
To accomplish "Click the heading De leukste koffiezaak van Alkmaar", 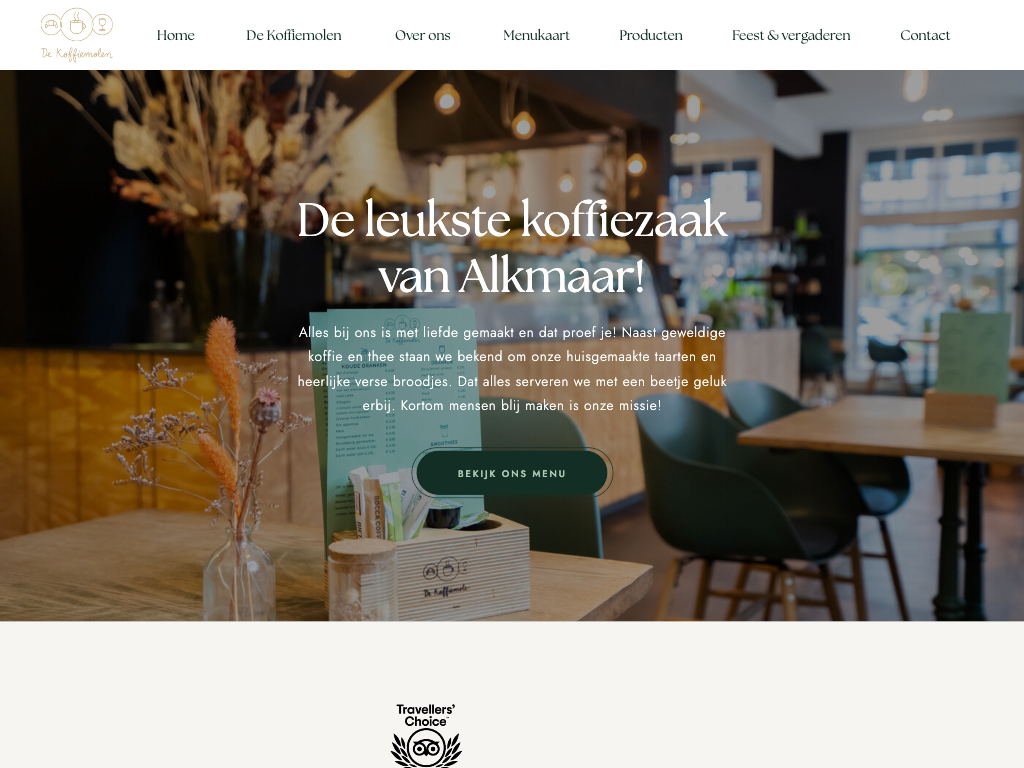I will tap(512, 247).
